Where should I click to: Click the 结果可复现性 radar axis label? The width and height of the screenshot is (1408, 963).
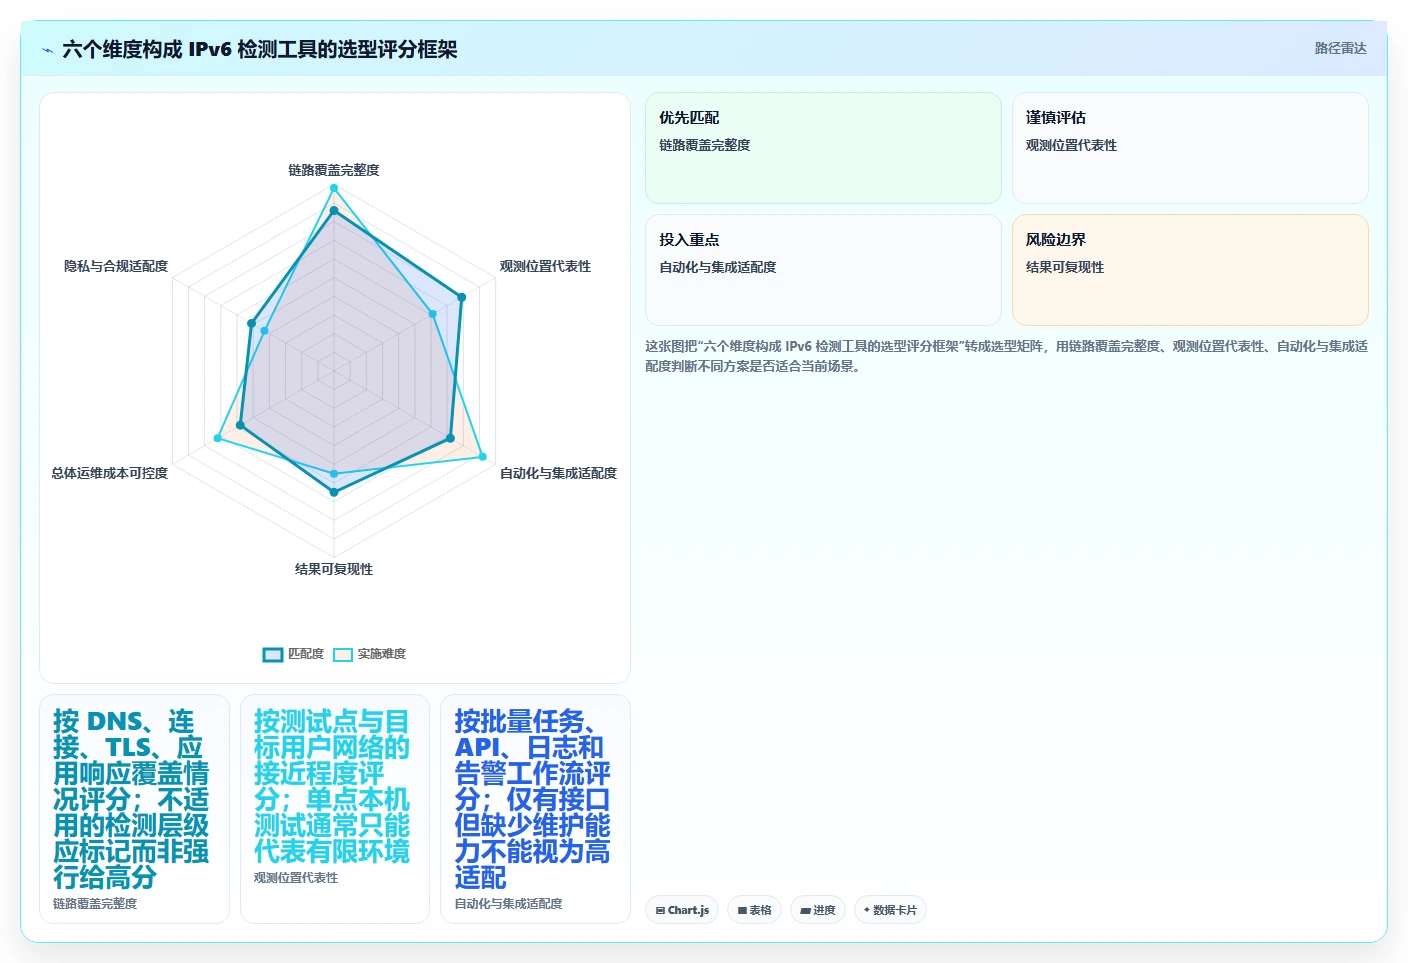(334, 569)
